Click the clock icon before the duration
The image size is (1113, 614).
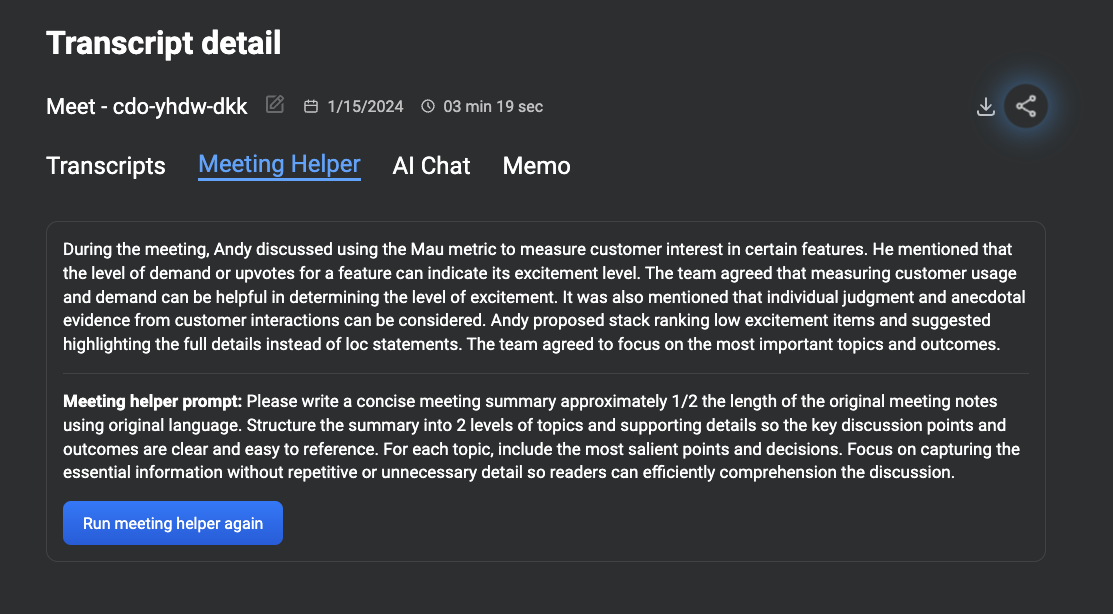point(428,106)
